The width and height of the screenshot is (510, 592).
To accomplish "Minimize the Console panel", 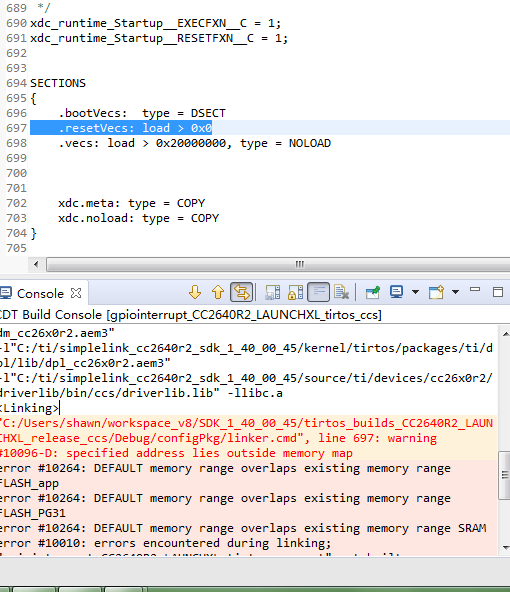I will click(x=475, y=290).
